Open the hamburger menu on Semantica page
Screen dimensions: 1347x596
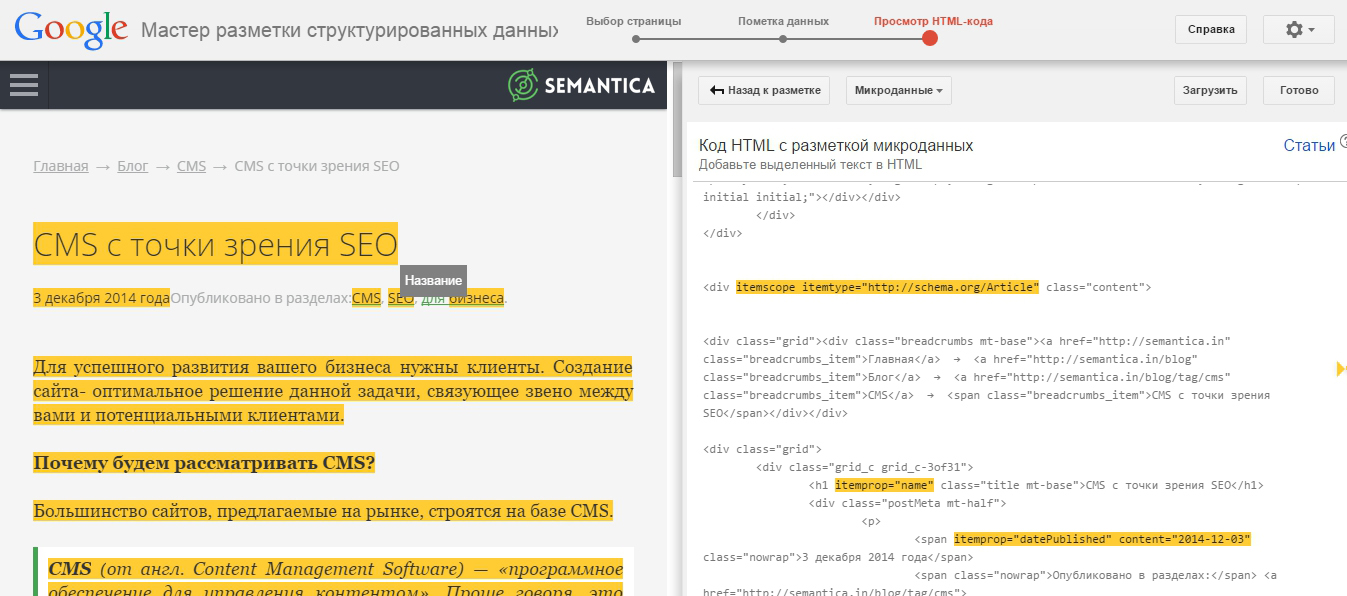click(24, 85)
